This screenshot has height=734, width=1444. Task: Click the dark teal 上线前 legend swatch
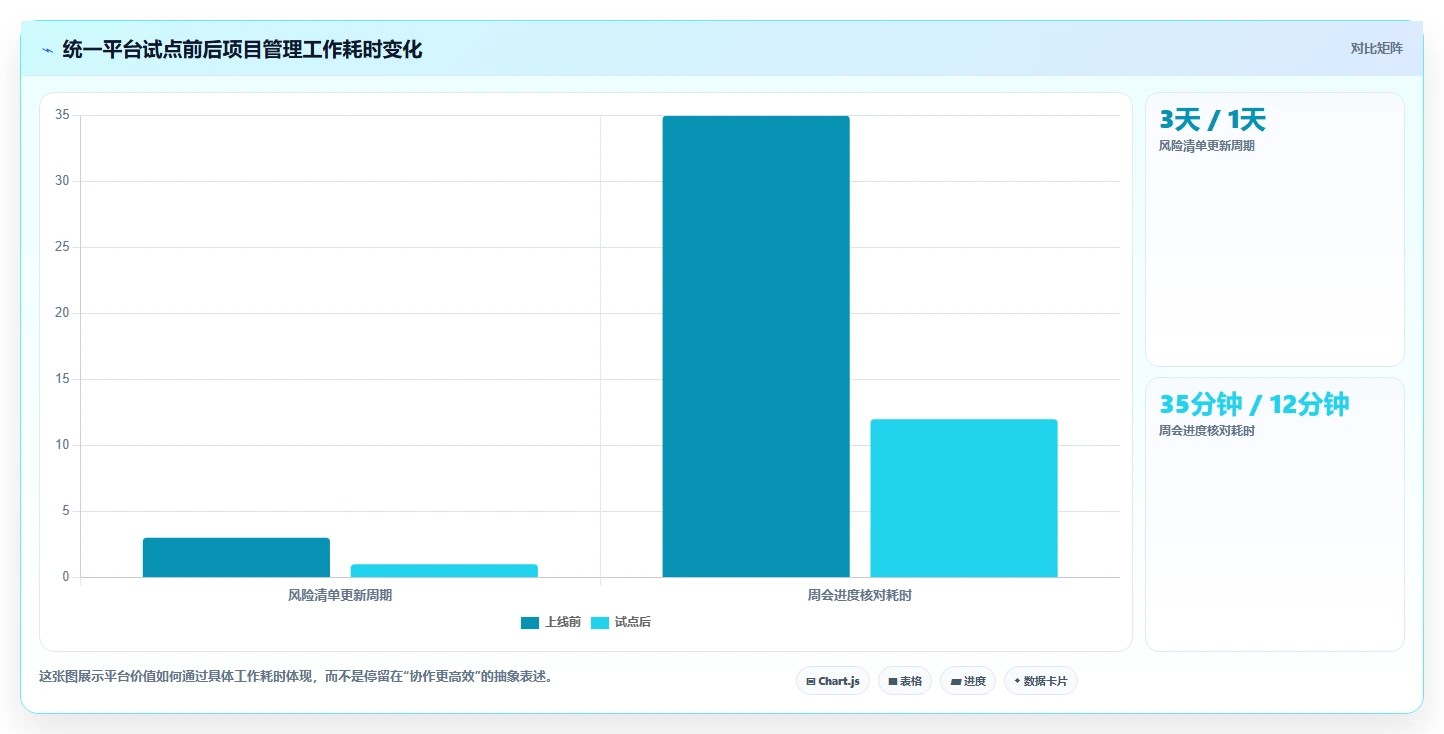[530, 623]
